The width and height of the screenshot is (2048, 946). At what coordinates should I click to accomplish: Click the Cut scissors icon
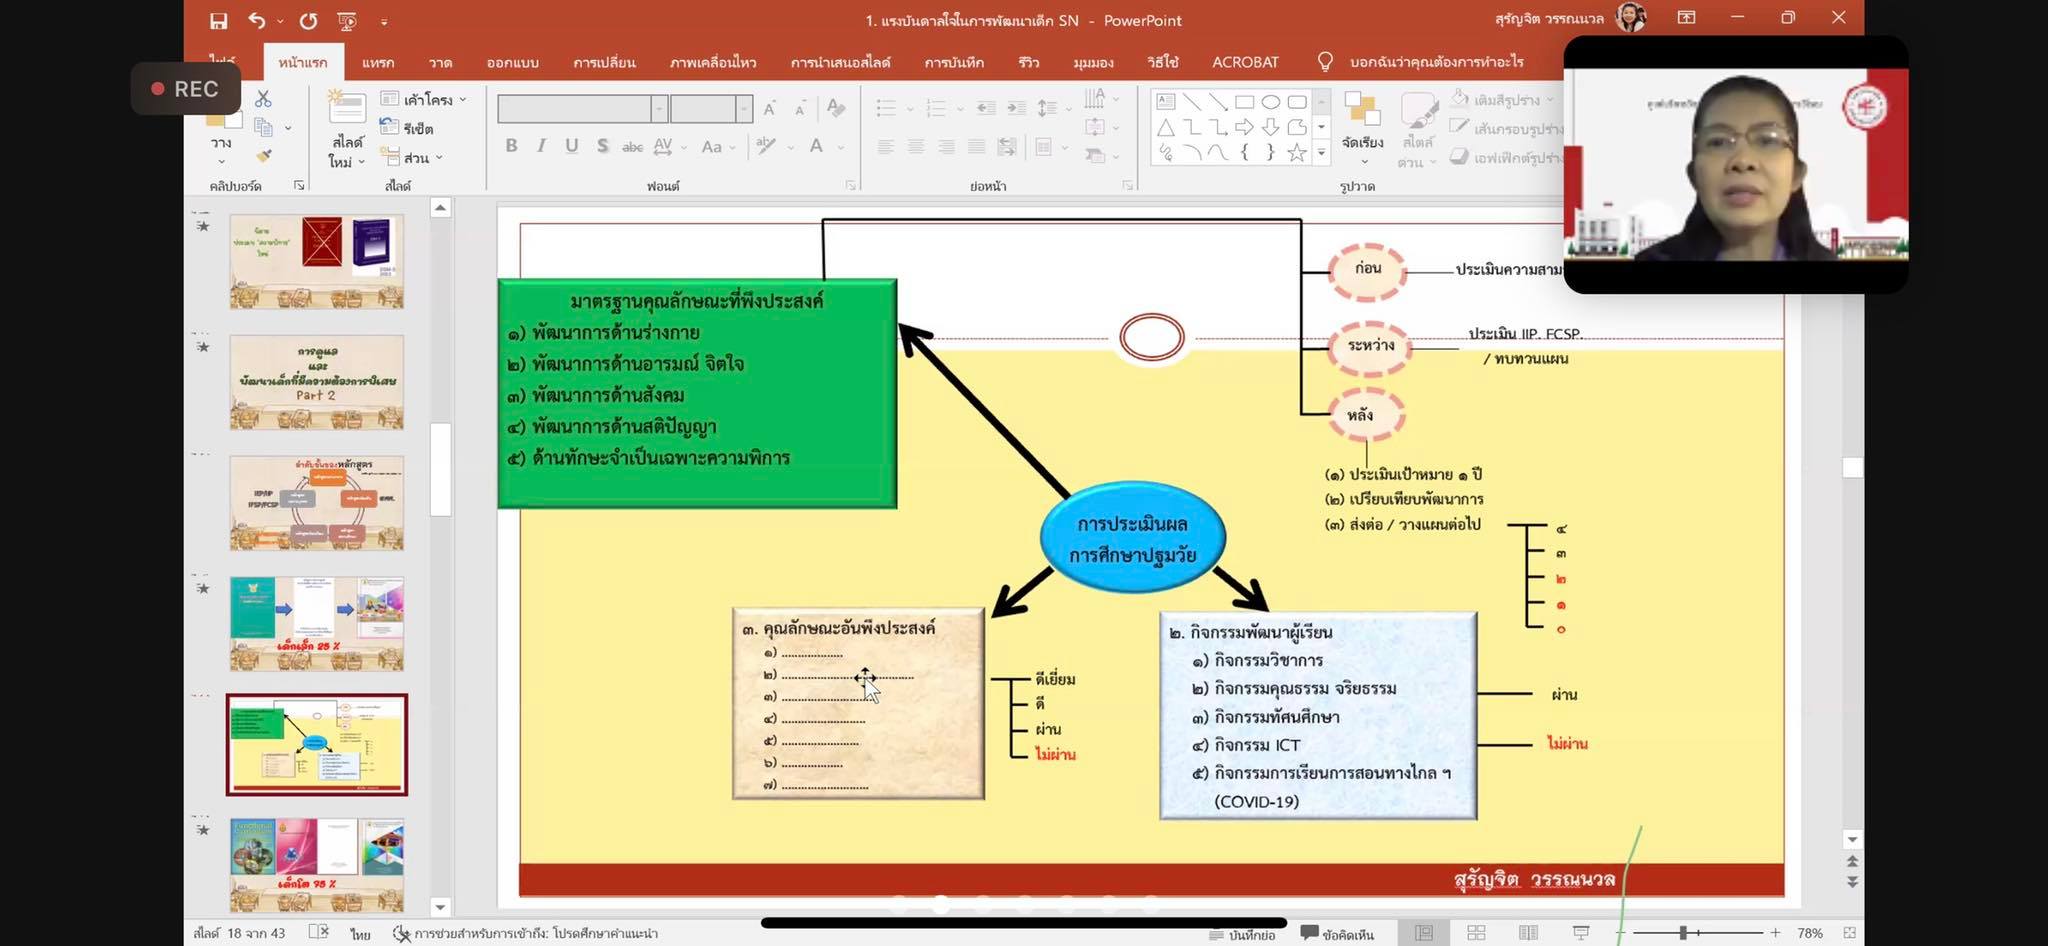coord(263,98)
